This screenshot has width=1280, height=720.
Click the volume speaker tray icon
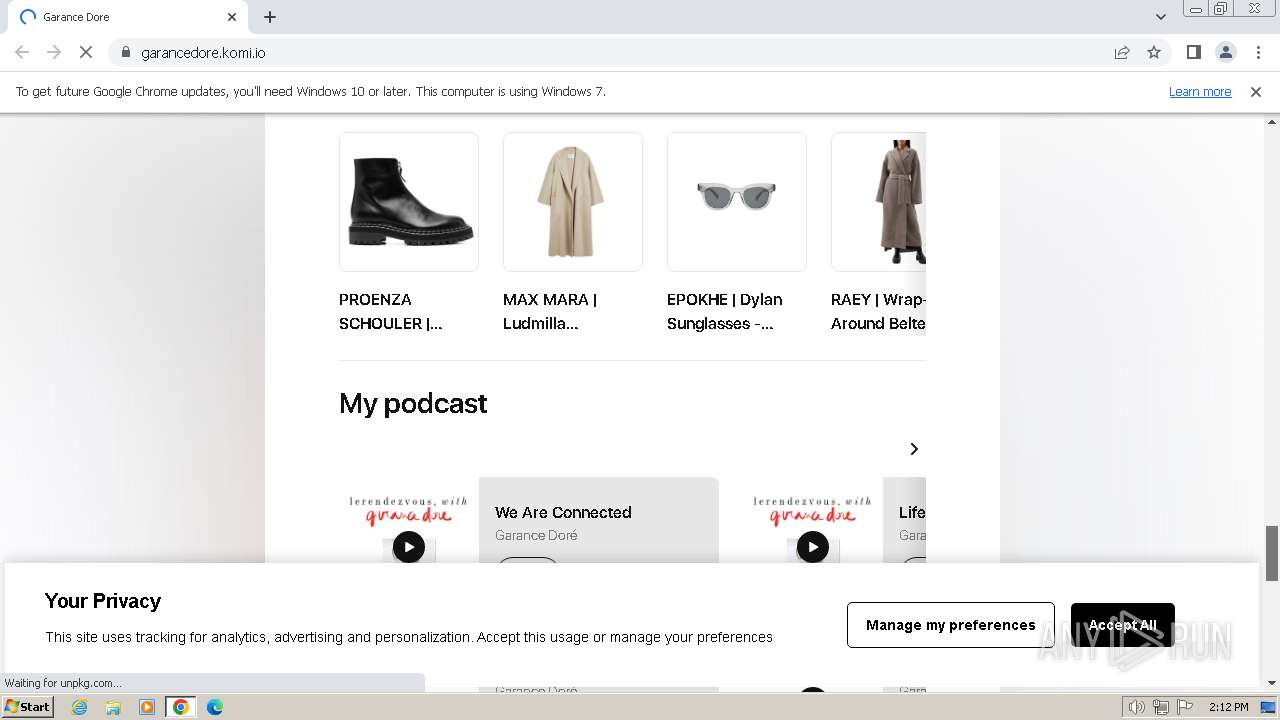(1137, 707)
